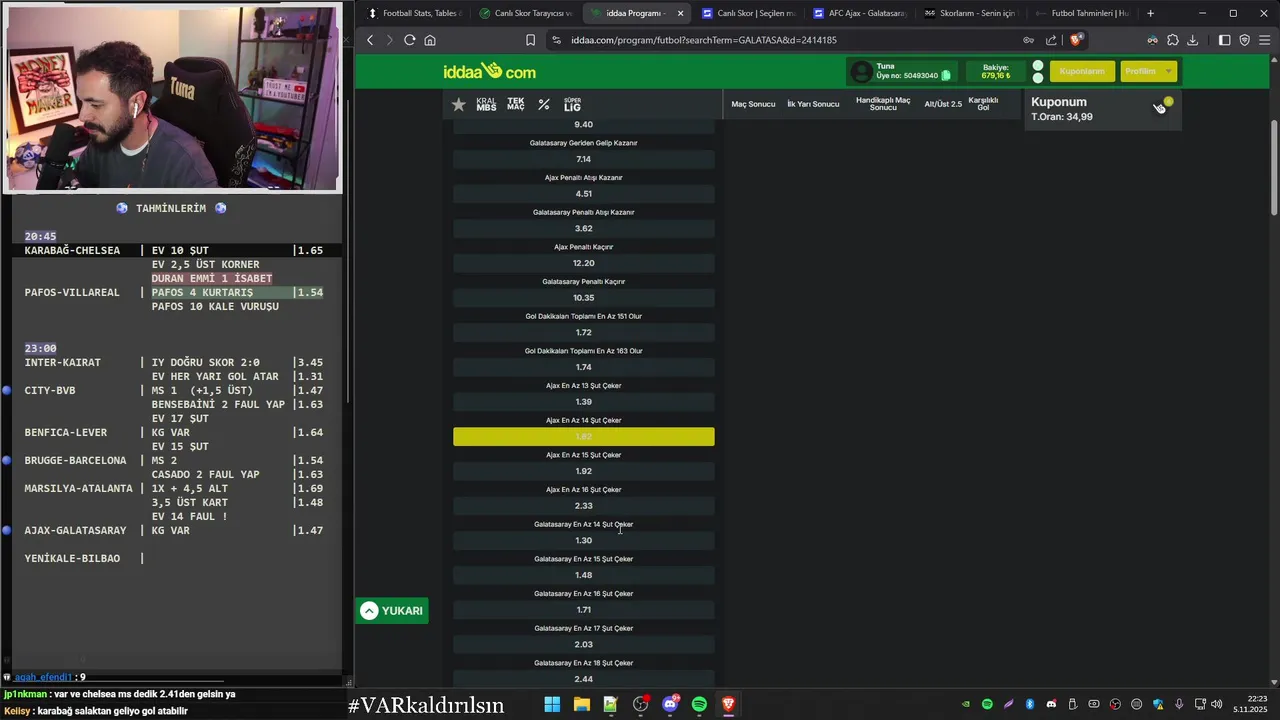This screenshot has width=1280, height=720.
Task: Select İlk Yarı Sonucu market header
Action: coord(813,104)
